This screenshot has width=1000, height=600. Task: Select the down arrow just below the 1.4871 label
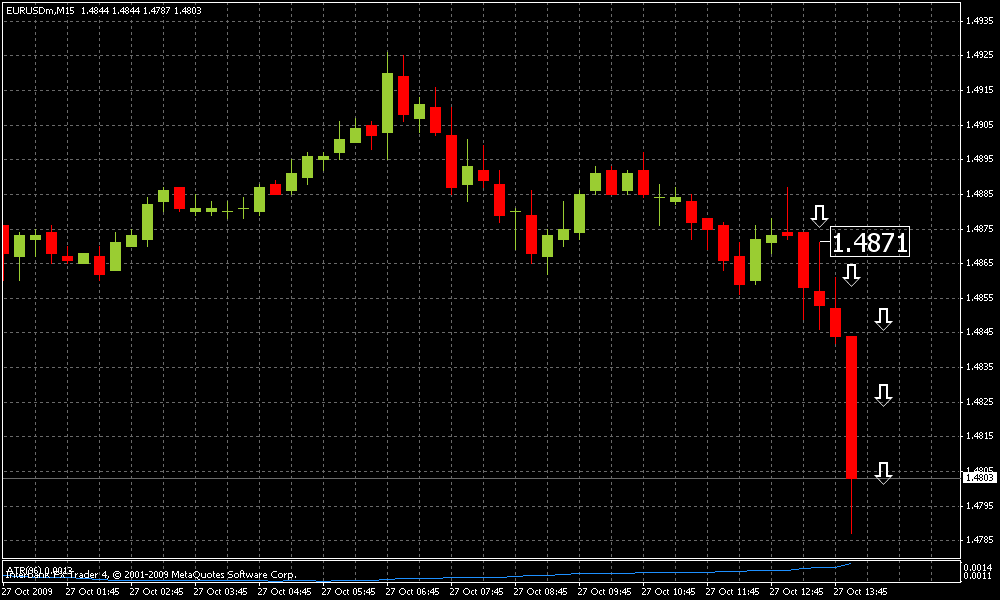[x=851, y=275]
